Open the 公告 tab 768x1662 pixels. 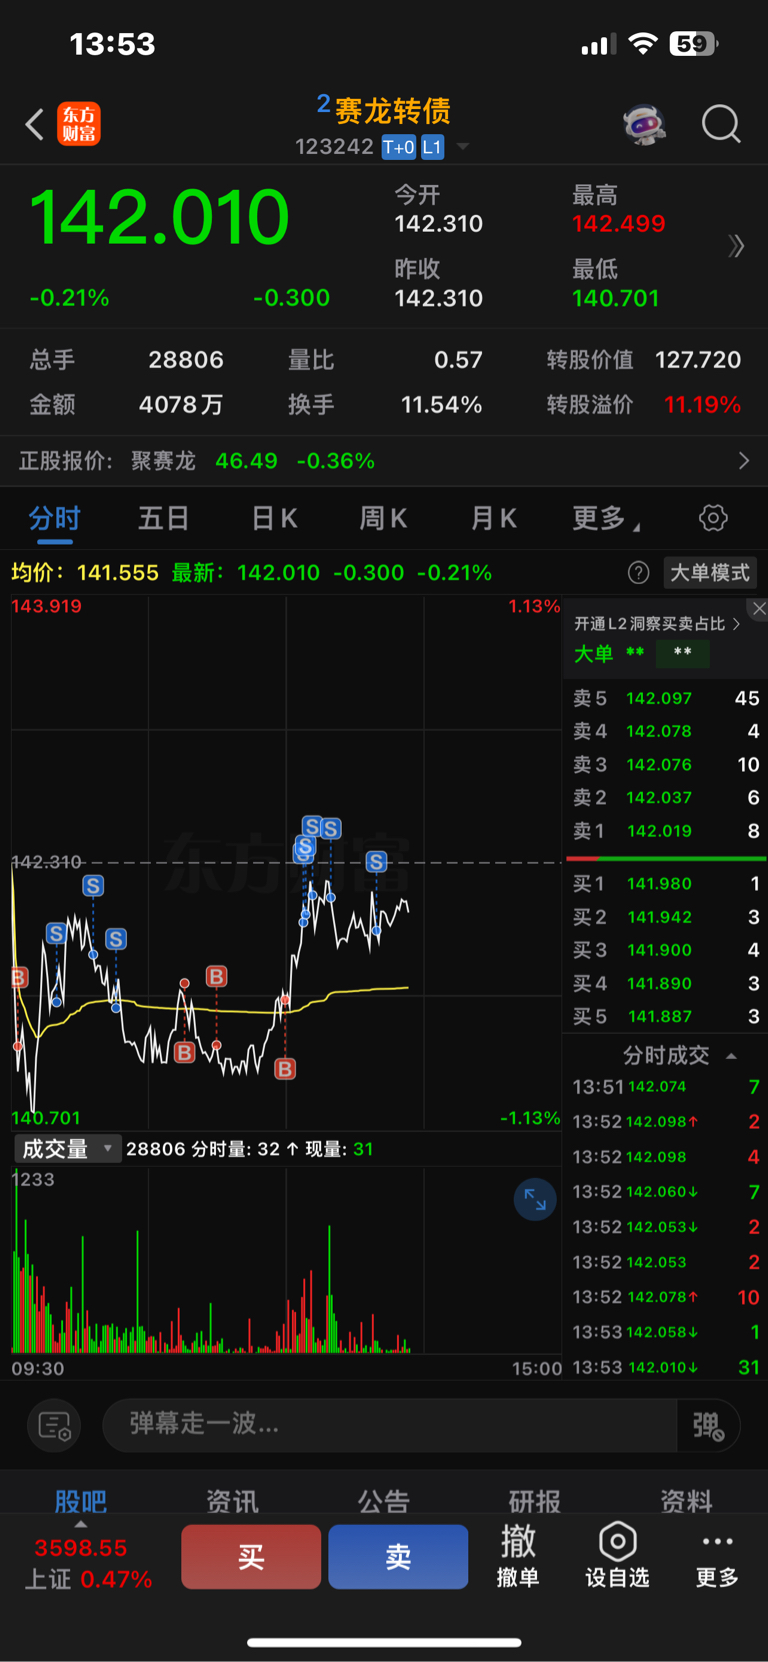[384, 1501]
